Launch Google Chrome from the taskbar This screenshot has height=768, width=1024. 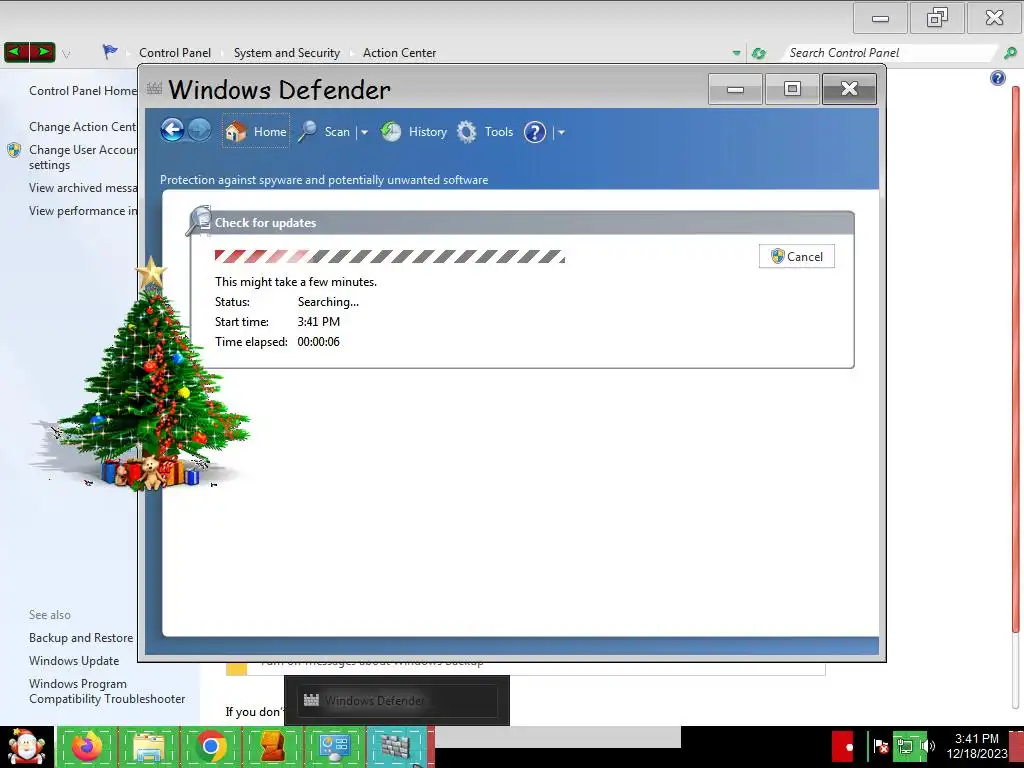210,746
